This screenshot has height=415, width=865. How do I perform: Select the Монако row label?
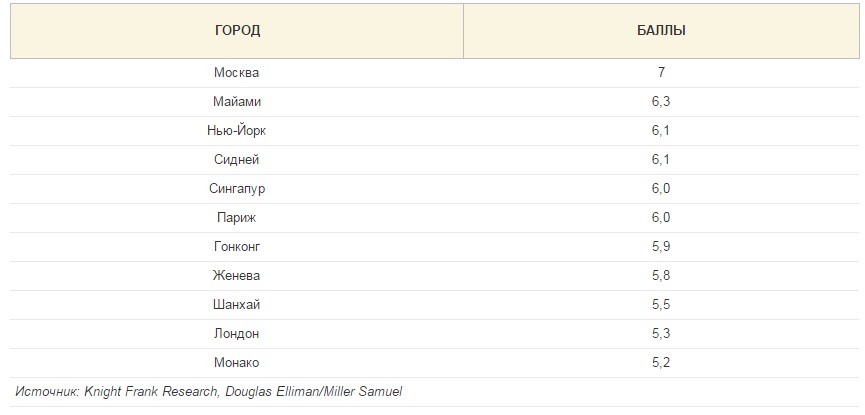tap(237, 363)
